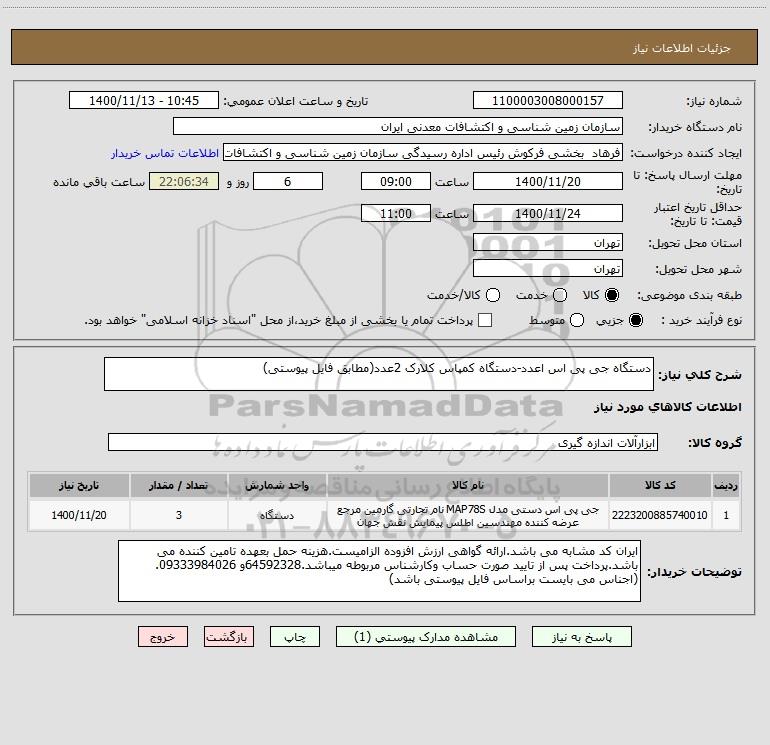Click the چاپ print button

click(x=295, y=637)
